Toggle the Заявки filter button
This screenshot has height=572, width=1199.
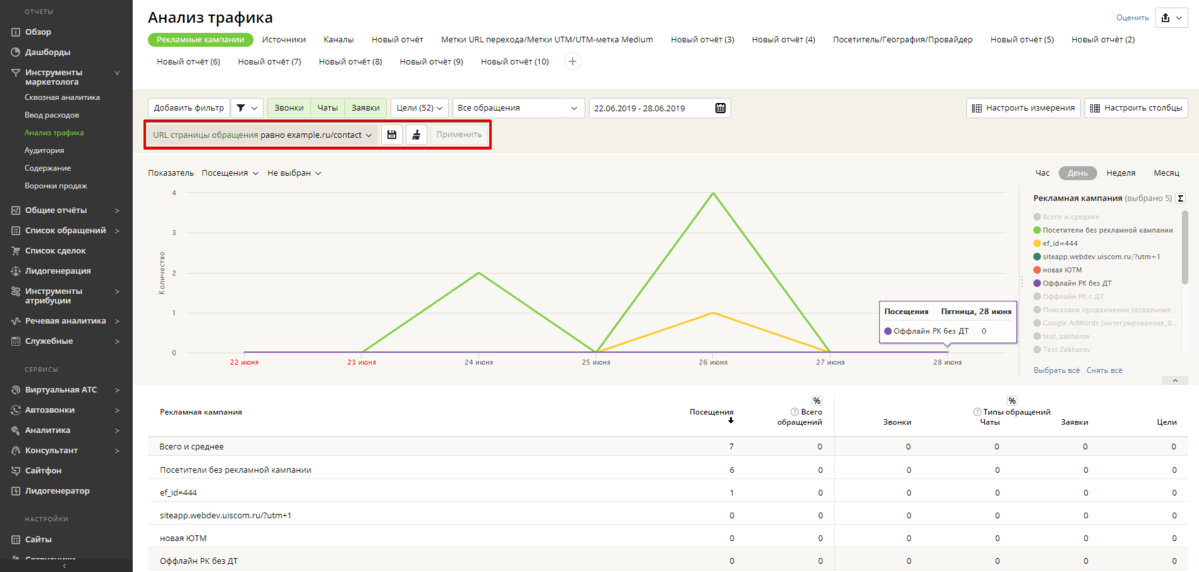point(366,108)
